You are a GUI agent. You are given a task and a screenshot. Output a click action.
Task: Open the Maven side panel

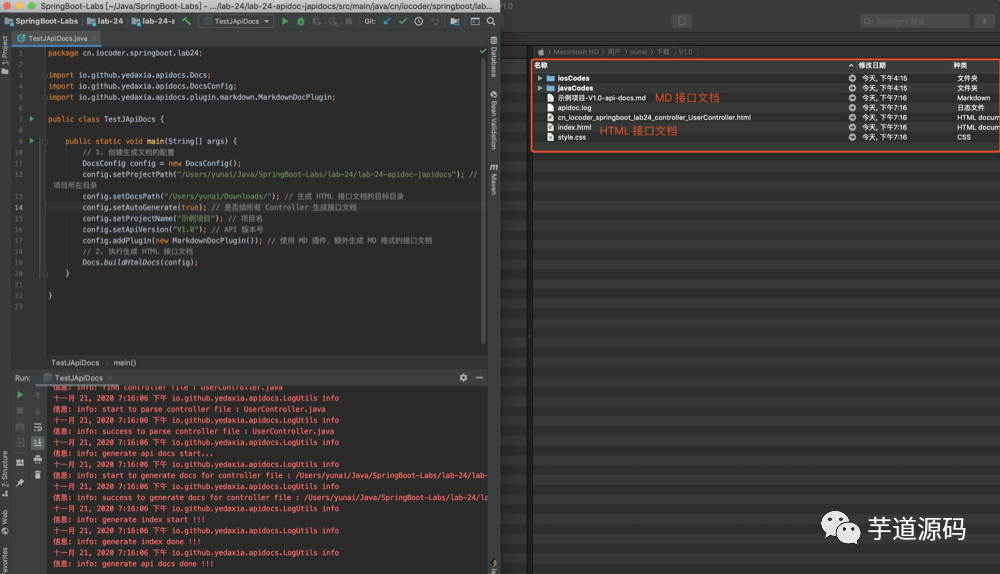pos(494,179)
